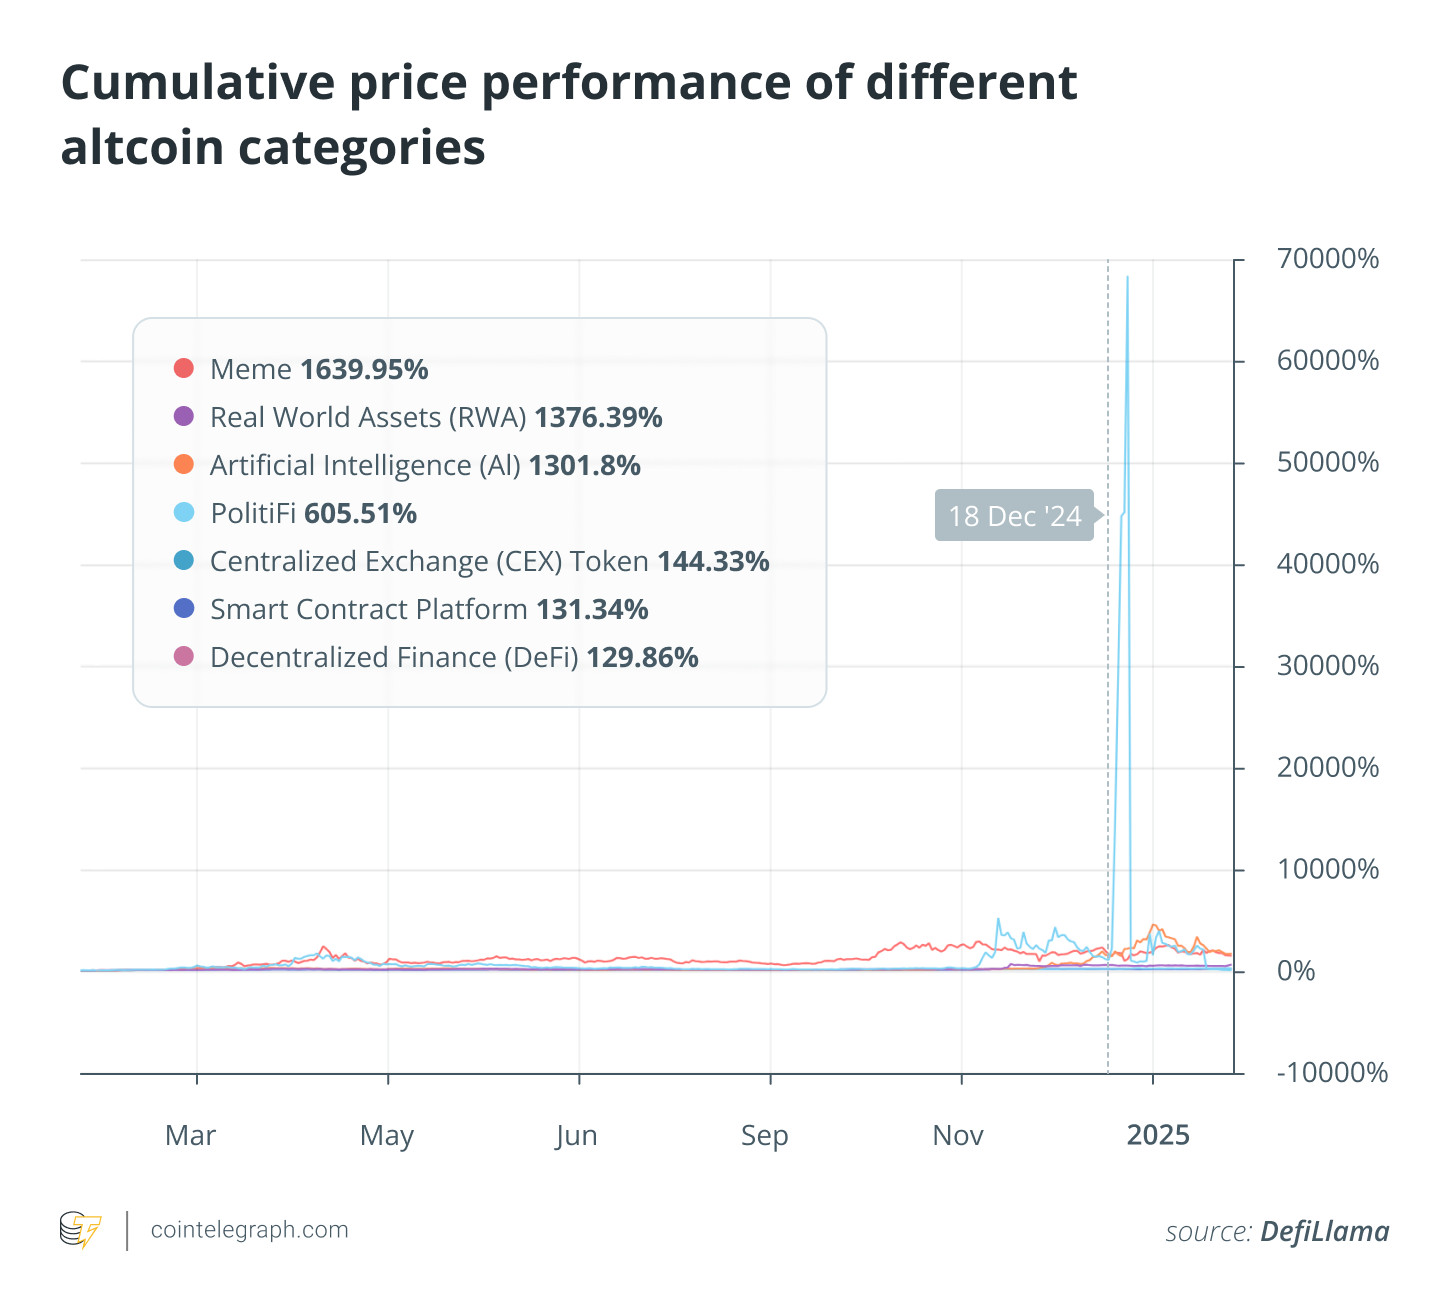Click the orange Artificial Intelligence legend dot
The image size is (1450, 1311).
click(x=184, y=464)
